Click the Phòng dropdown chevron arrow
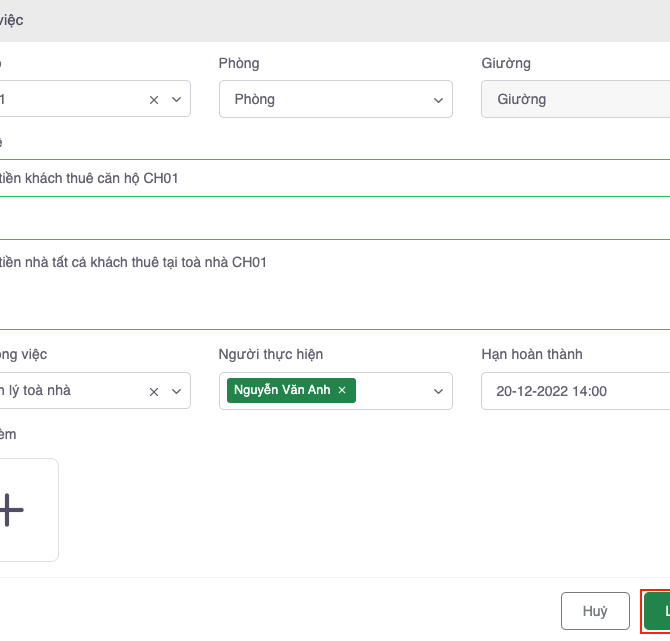670x641 pixels. [x=438, y=100]
